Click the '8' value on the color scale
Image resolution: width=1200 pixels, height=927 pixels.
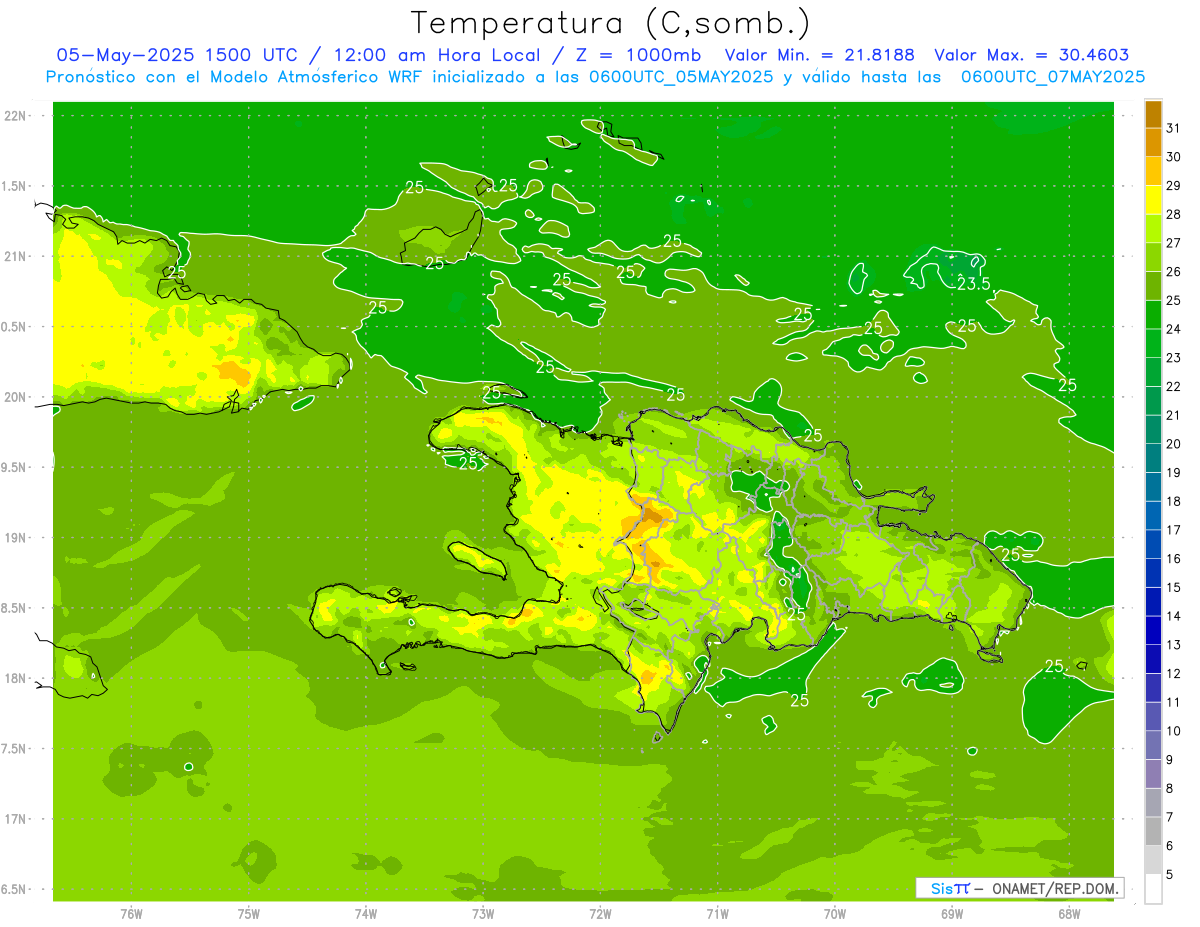coord(1170,788)
